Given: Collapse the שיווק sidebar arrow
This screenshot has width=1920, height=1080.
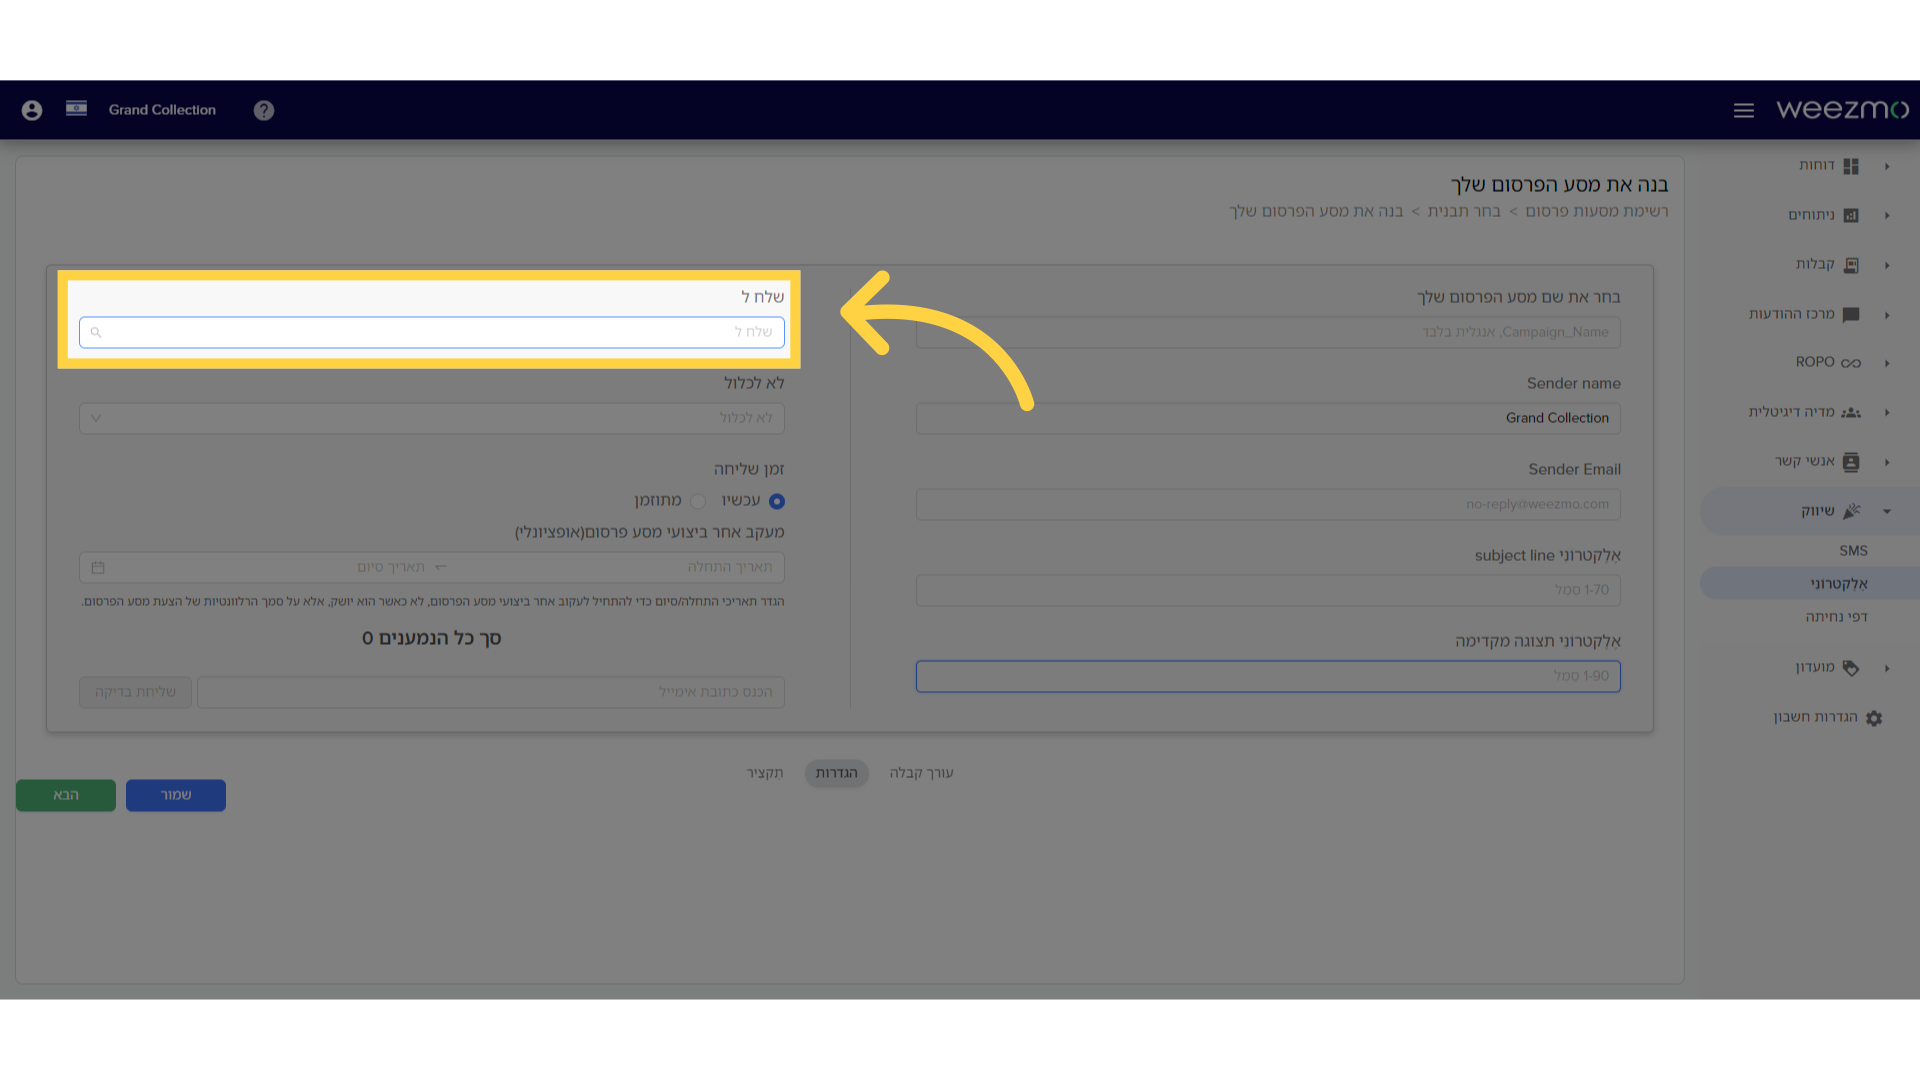Looking at the screenshot, I should [1887, 511].
